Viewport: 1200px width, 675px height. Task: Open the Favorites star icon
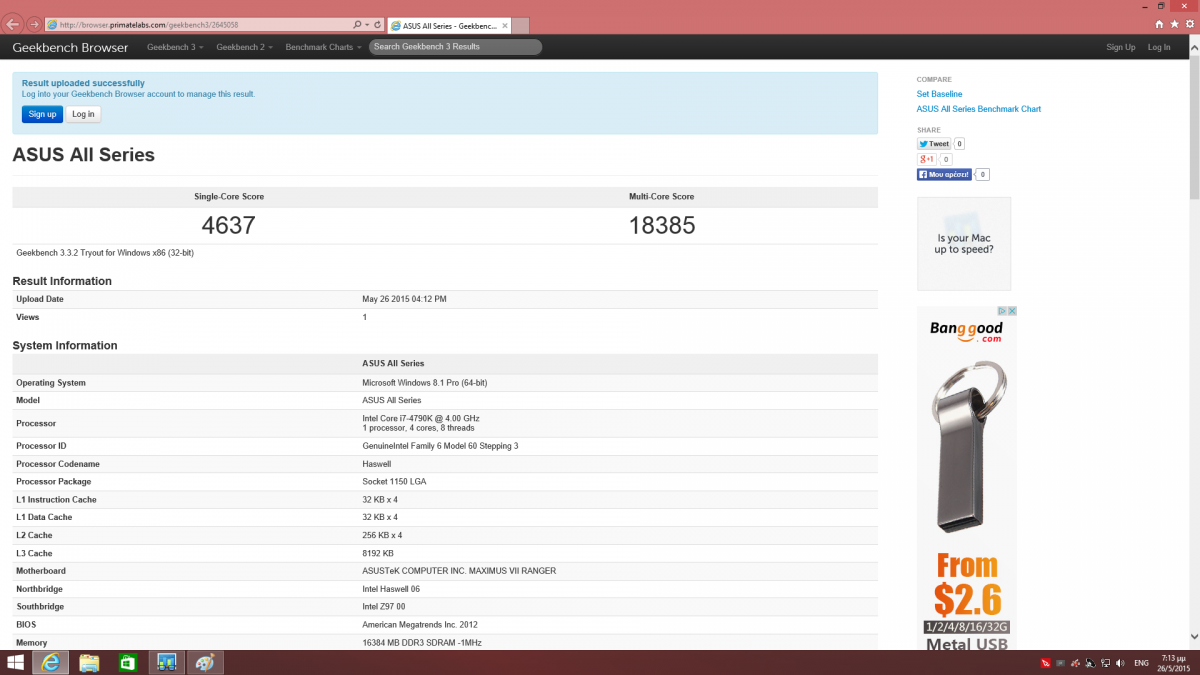tap(1174, 23)
